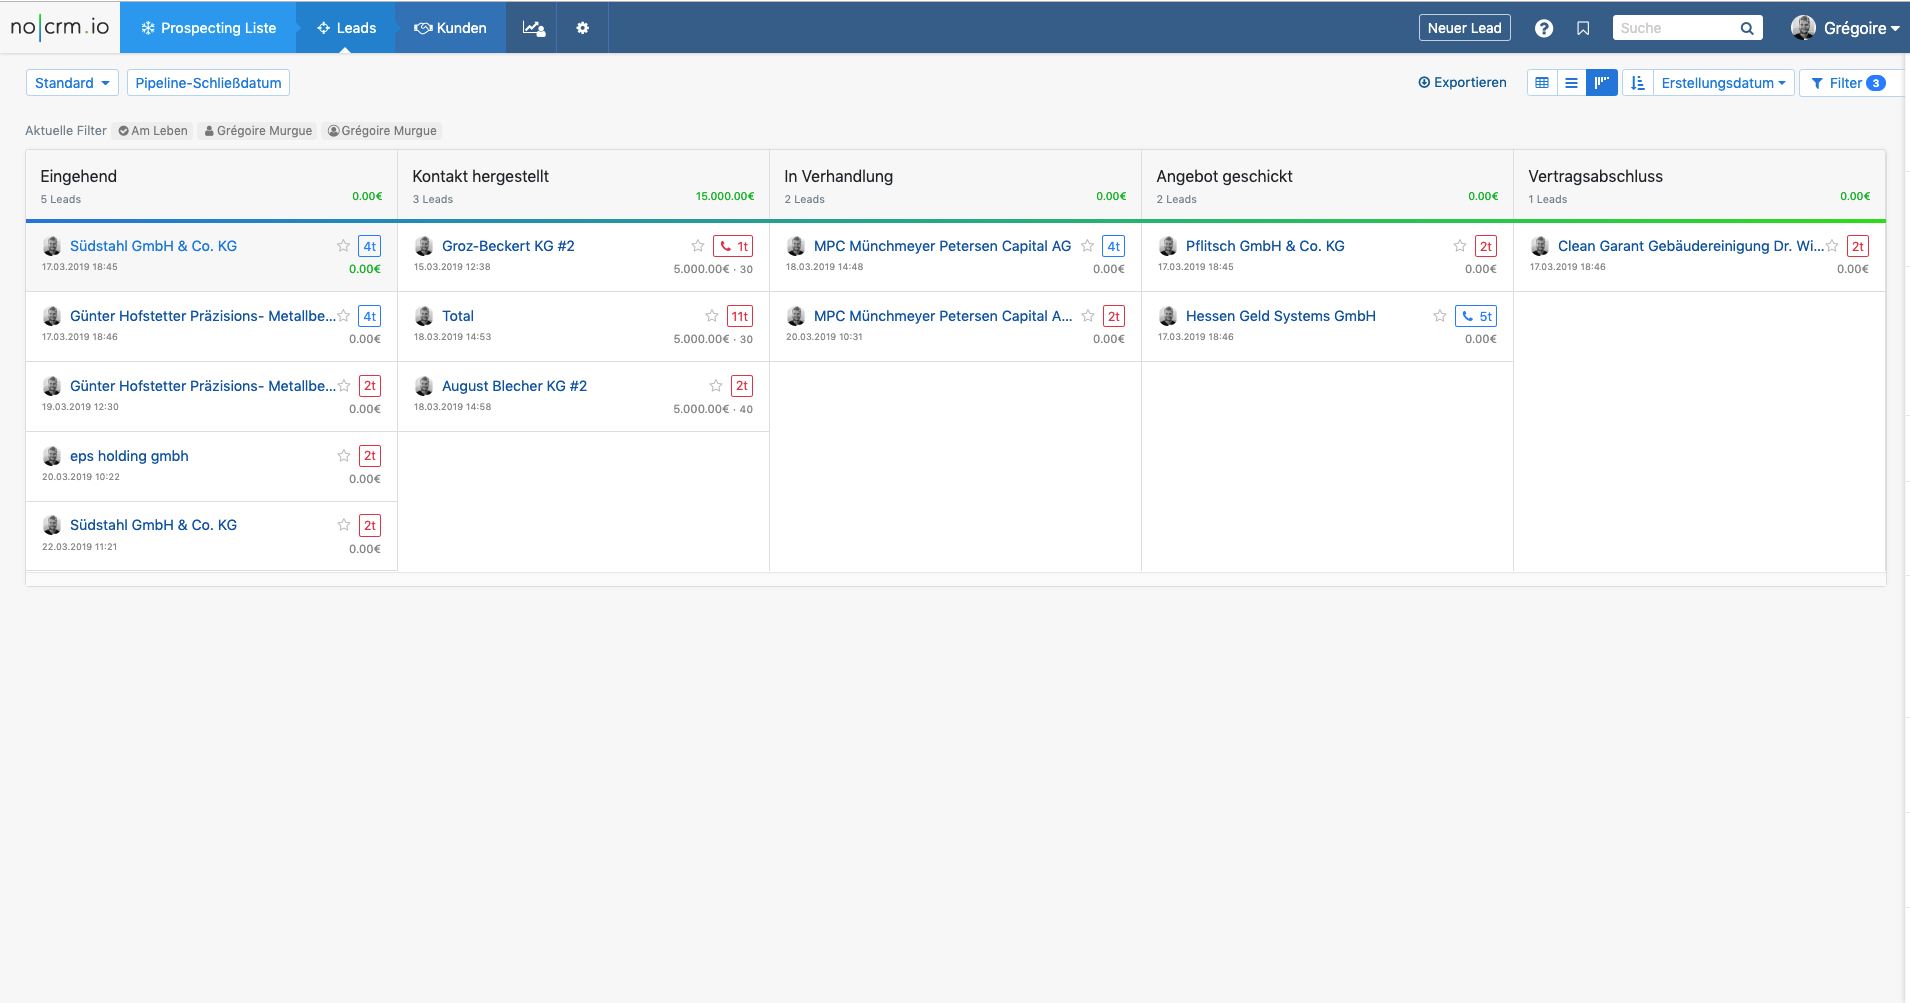Open the statistics chart icon in navbar

coord(533,28)
